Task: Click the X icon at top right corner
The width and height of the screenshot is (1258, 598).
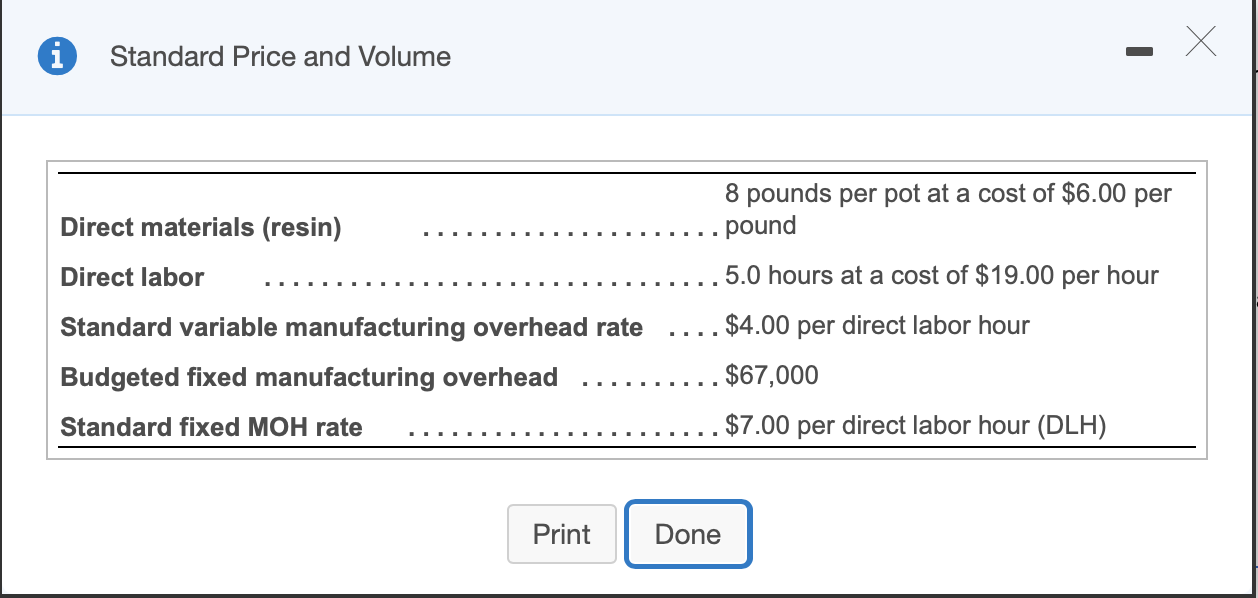Action: [x=1199, y=41]
